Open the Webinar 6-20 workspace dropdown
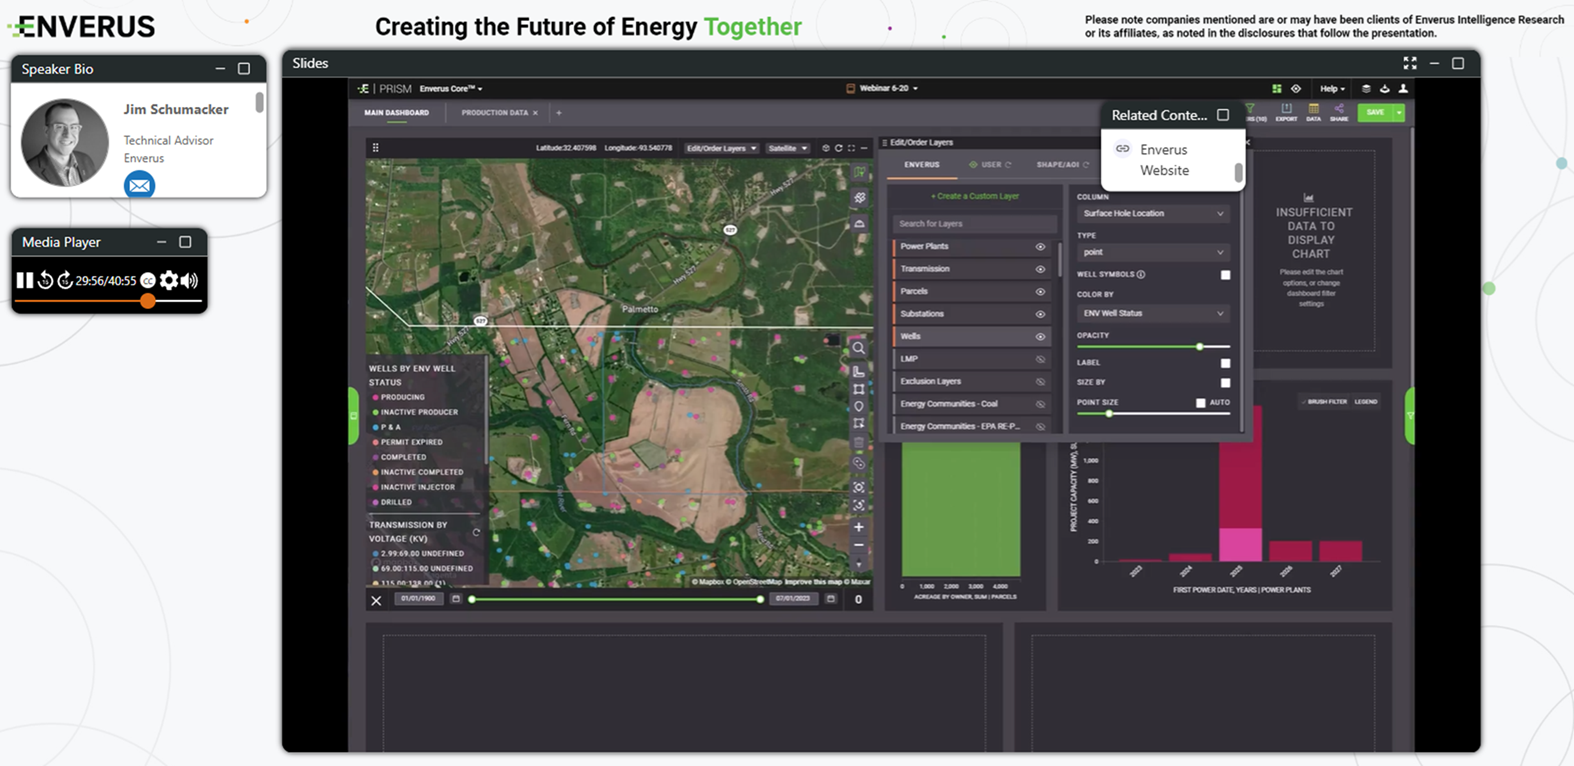Viewport: 1574px width, 766px height. (882, 89)
